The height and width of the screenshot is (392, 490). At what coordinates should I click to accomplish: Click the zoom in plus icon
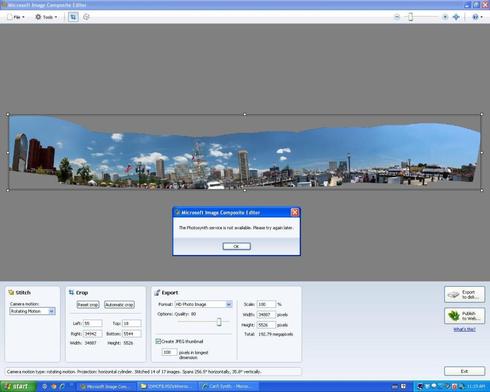point(445,17)
